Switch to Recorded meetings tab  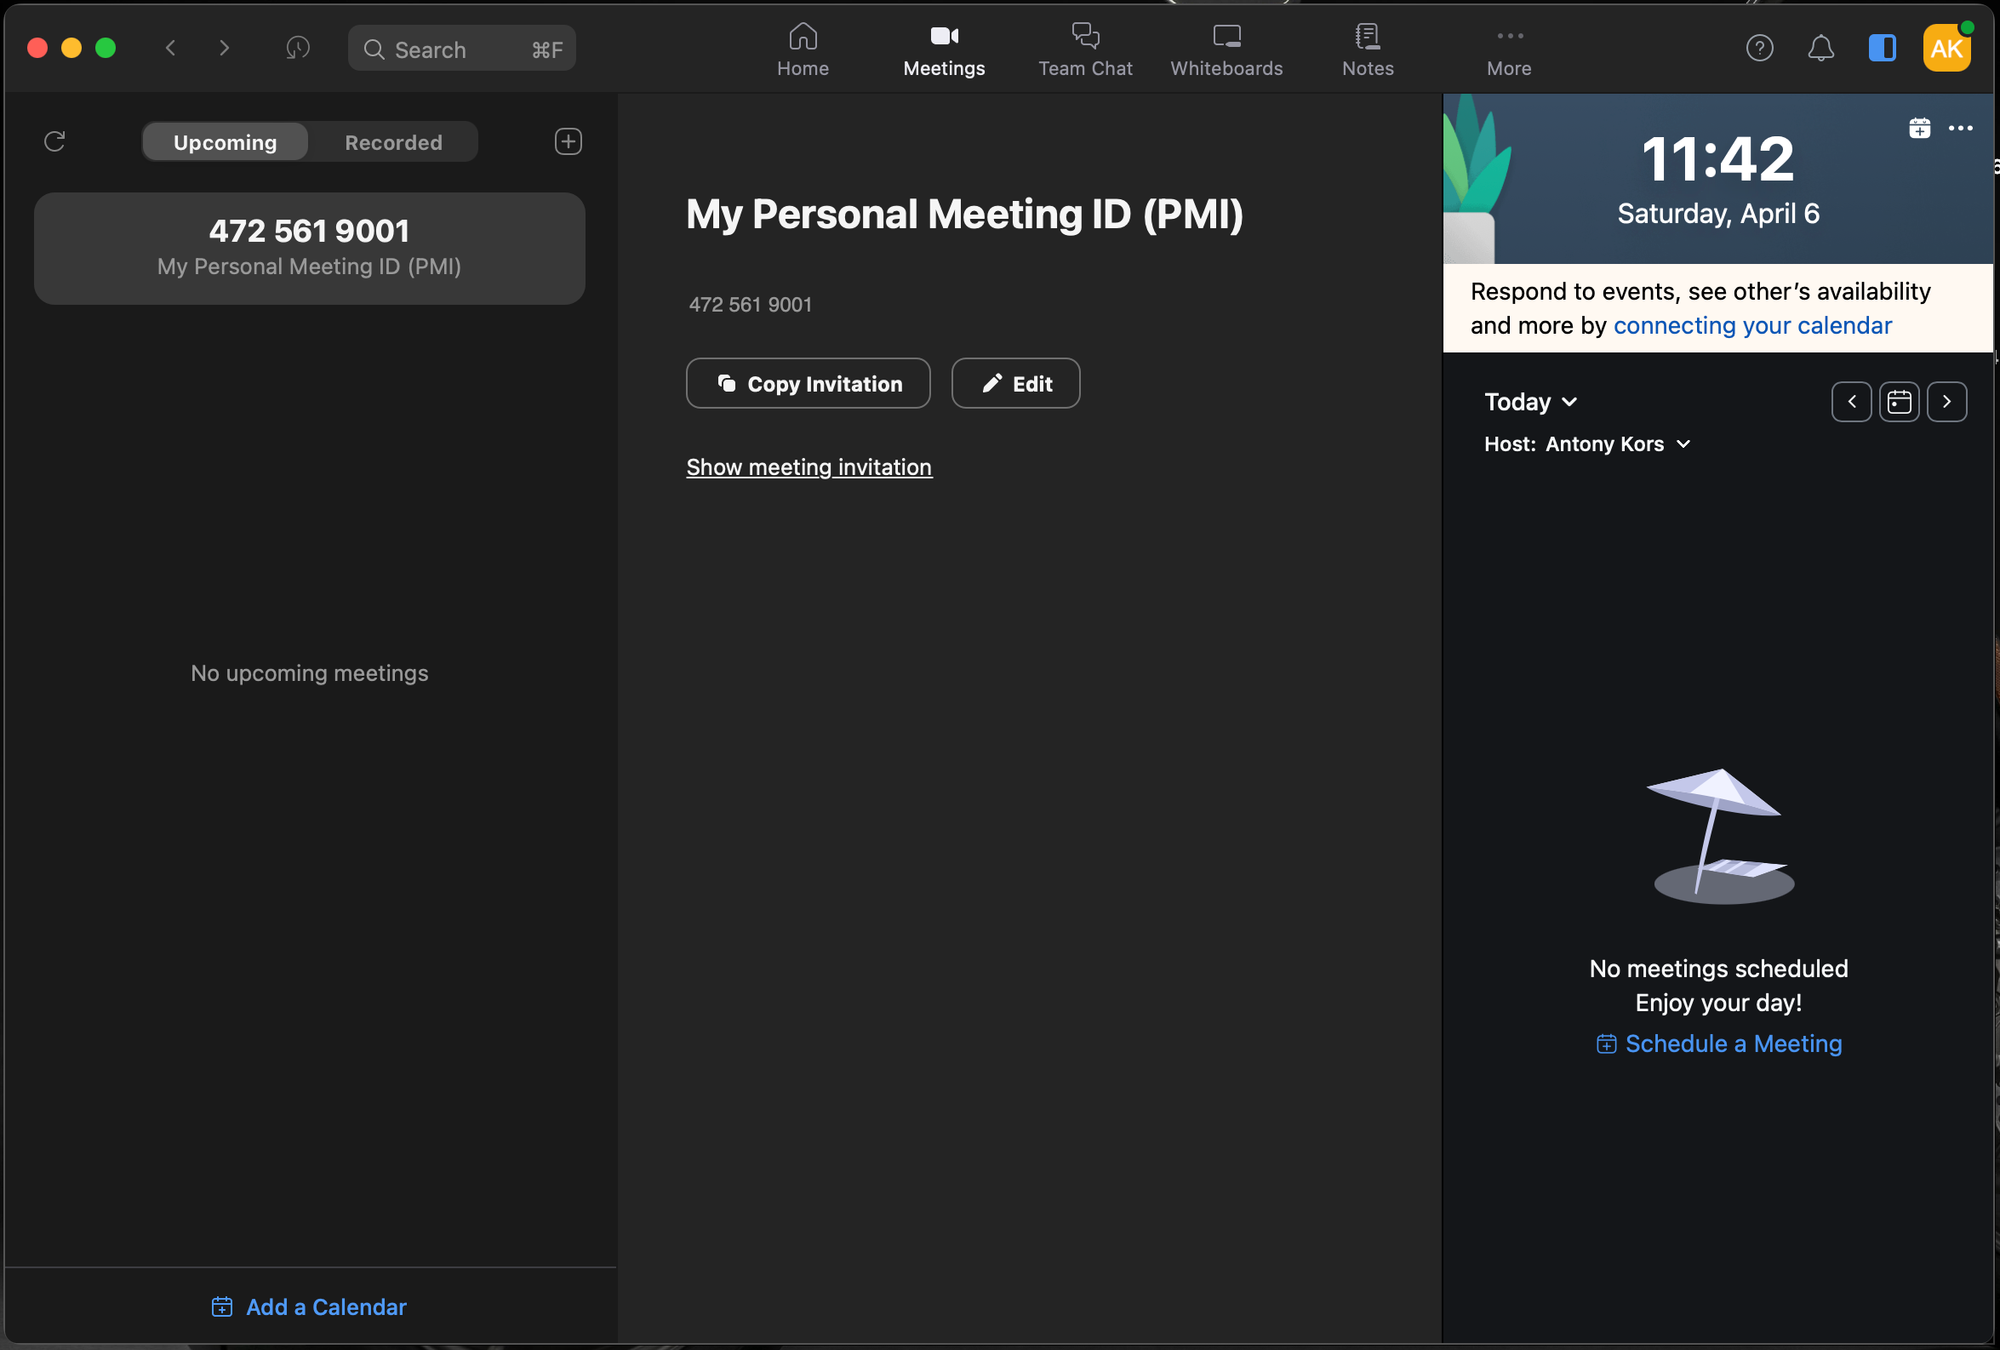393,140
